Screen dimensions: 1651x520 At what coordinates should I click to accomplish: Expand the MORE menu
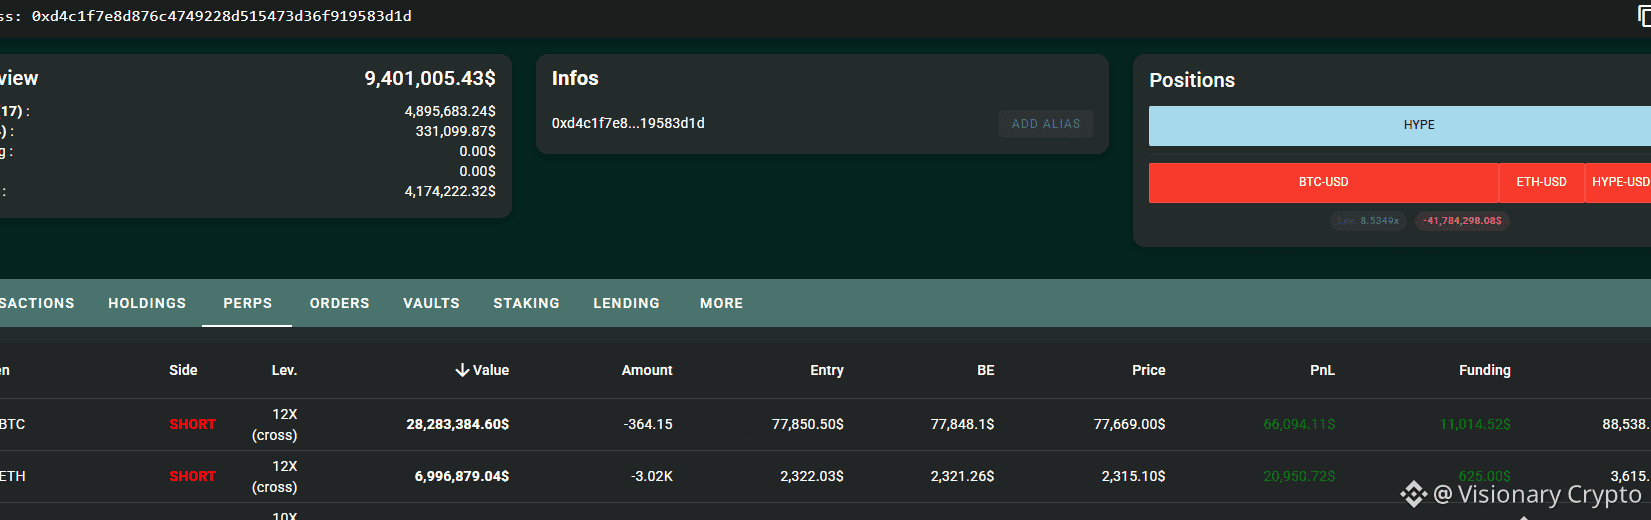(721, 303)
